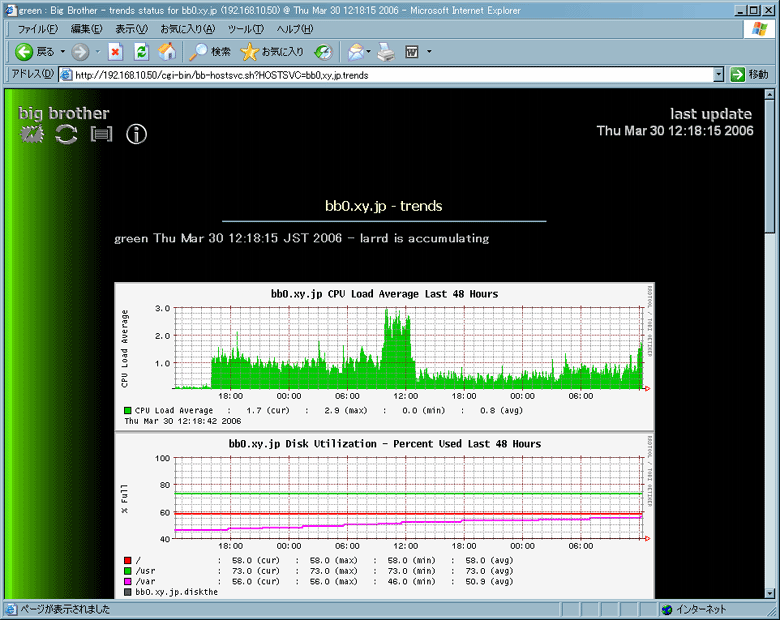Click the browser Stop button
This screenshot has width=780, height=620.
tap(115, 51)
